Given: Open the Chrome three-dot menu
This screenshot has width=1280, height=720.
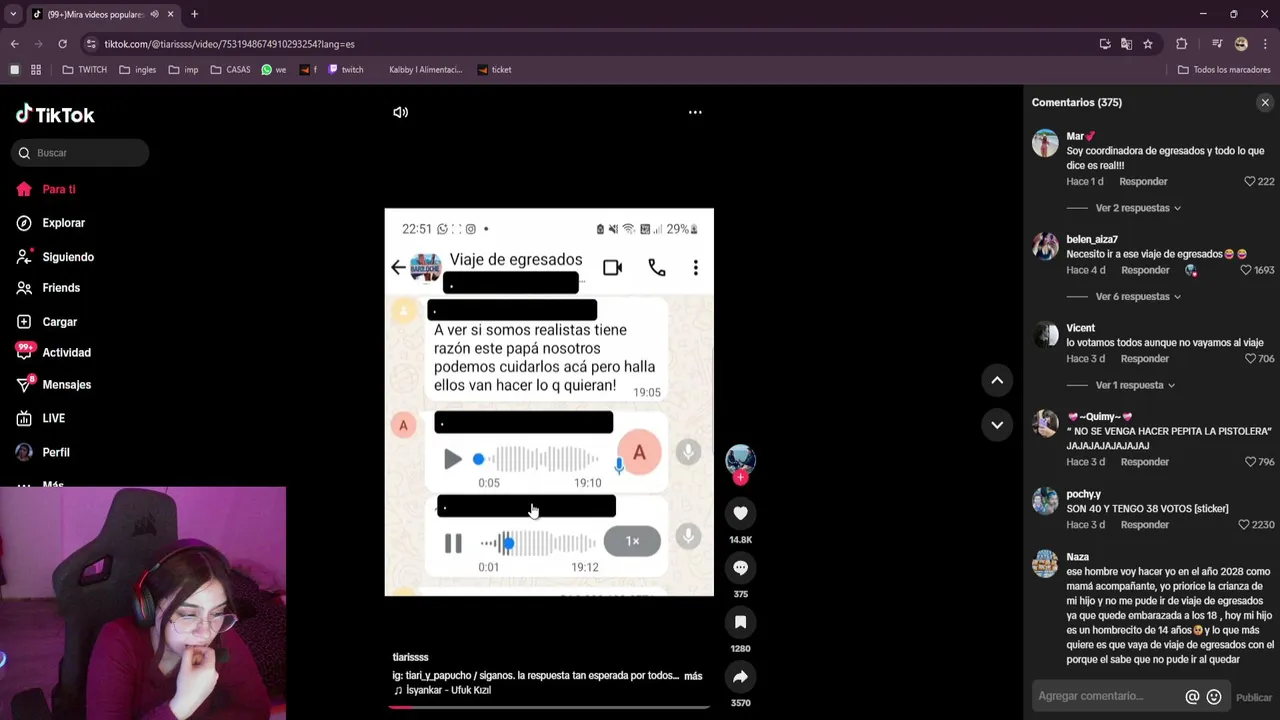Looking at the screenshot, I should click(1265, 44).
